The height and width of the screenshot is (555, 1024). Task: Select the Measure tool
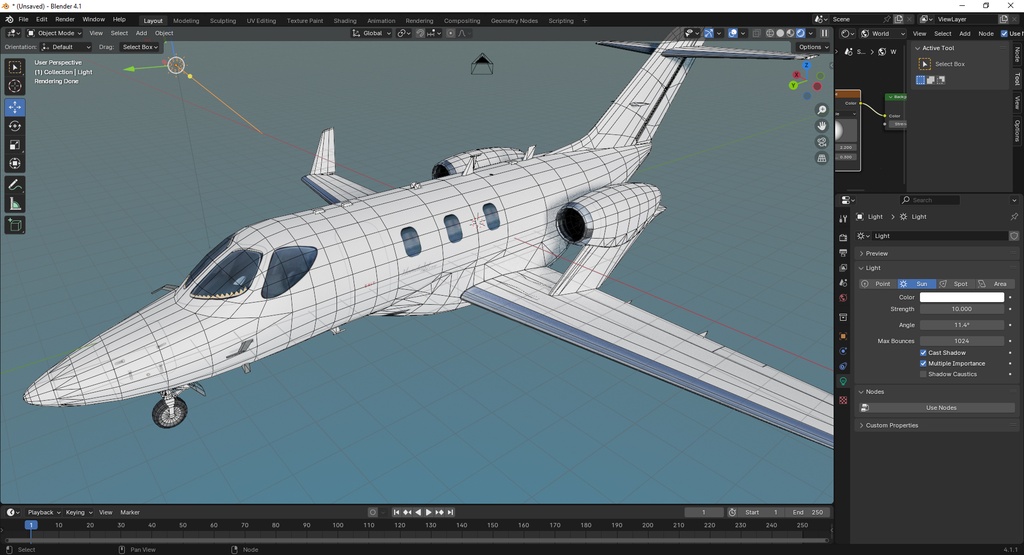[x=15, y=204]
